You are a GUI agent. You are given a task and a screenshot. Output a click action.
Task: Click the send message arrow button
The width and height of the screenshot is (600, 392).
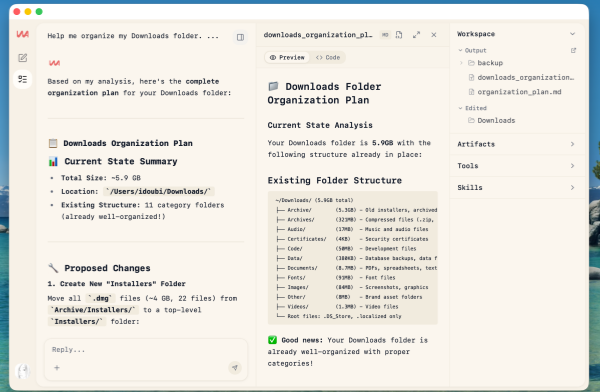[235, 368]
